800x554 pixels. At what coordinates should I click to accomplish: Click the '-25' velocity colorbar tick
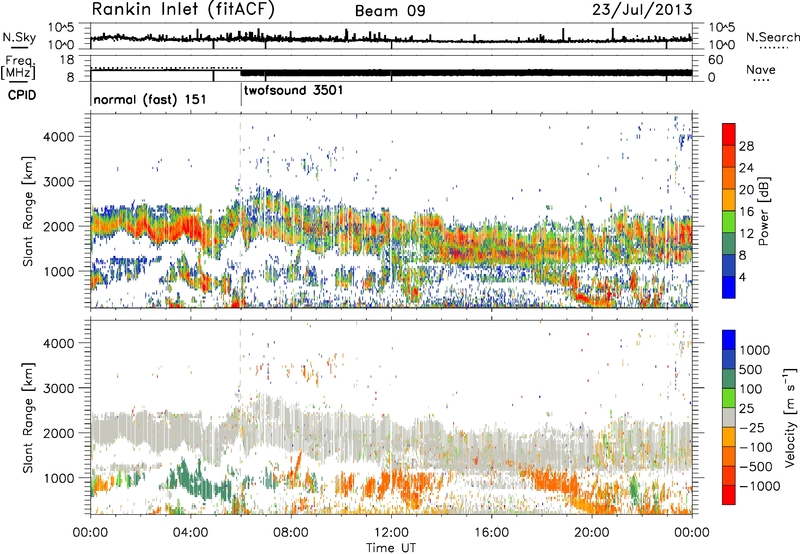[752, 427]
